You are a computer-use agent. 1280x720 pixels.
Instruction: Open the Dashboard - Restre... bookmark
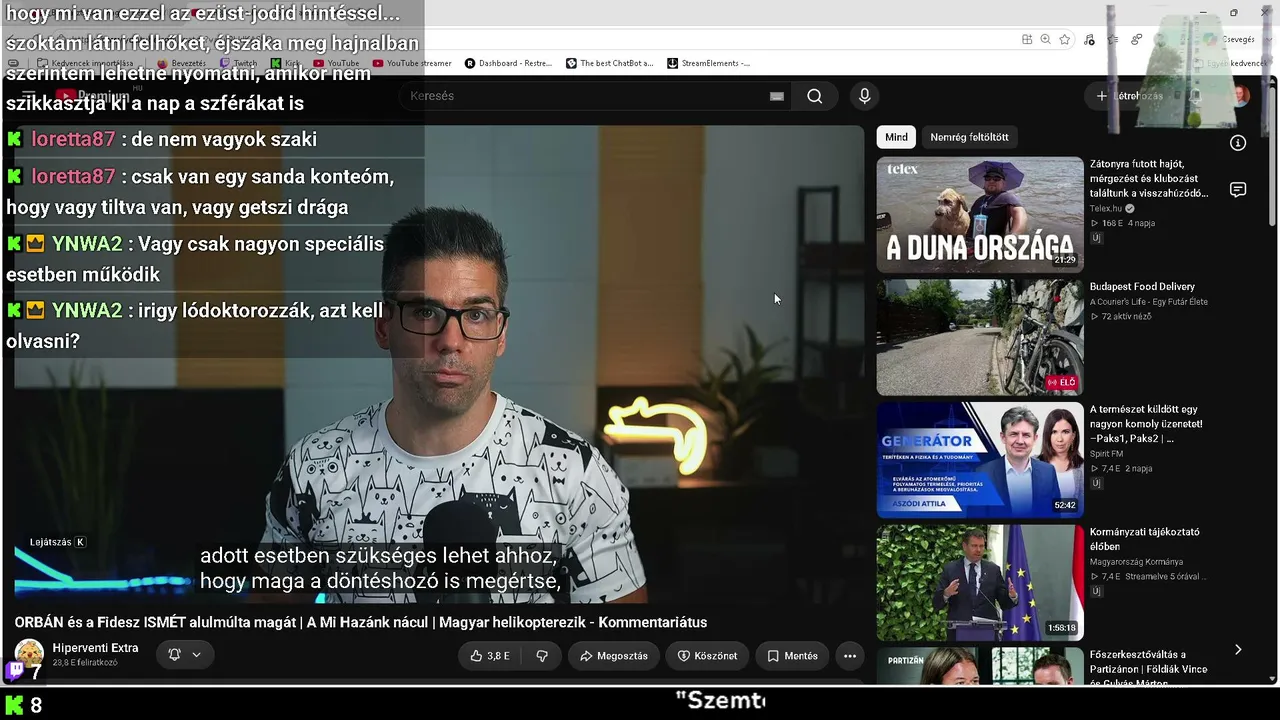[508, 63]
